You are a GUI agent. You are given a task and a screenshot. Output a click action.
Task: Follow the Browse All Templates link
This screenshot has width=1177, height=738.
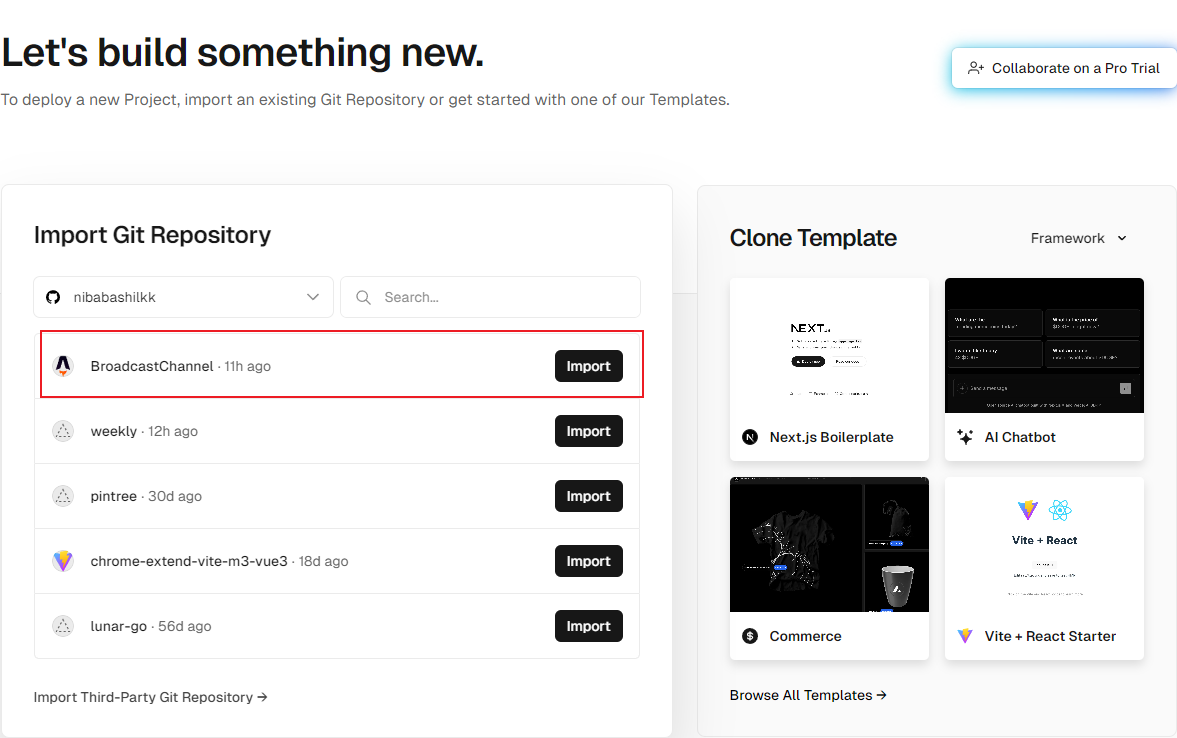pyautogui.click(x=808, y=695)
